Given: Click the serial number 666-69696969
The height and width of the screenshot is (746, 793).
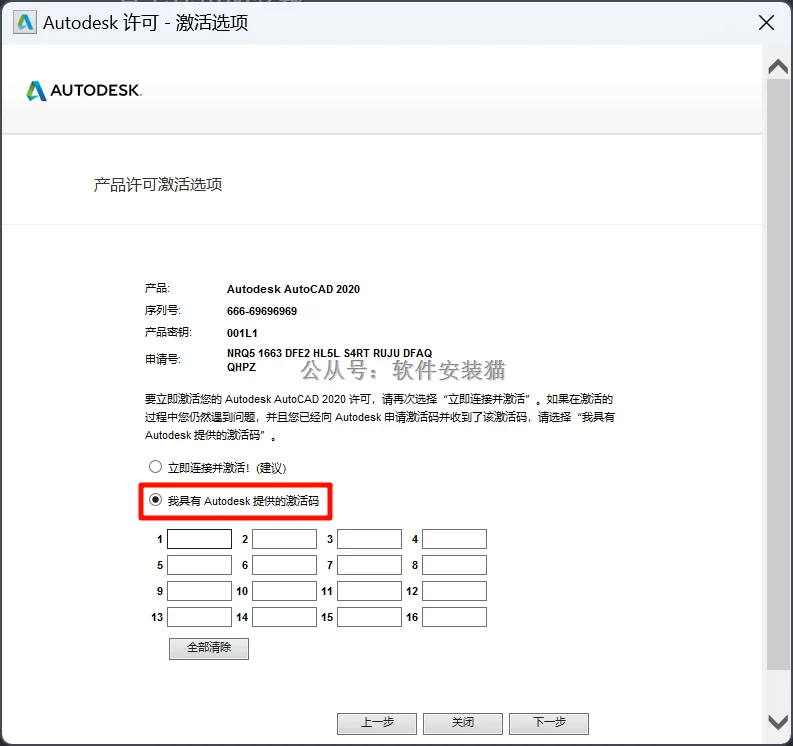Looking at the screenshot, I should 262,311.
